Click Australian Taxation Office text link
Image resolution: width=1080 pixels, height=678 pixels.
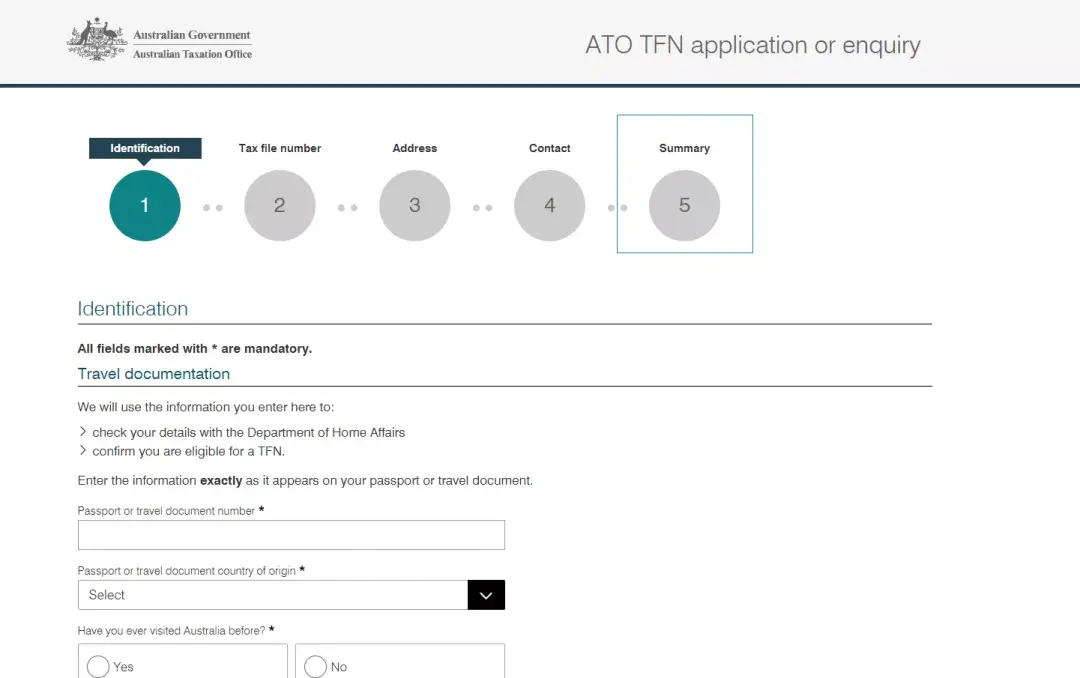[x=192, y=54]
